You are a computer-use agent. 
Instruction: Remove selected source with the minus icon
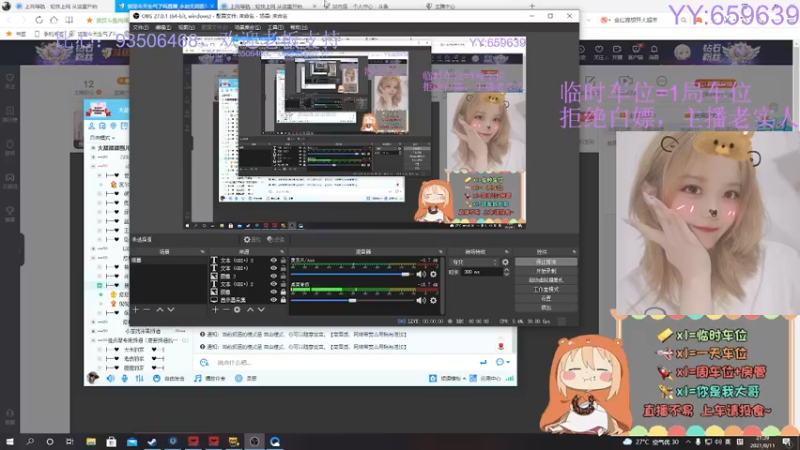226,310
